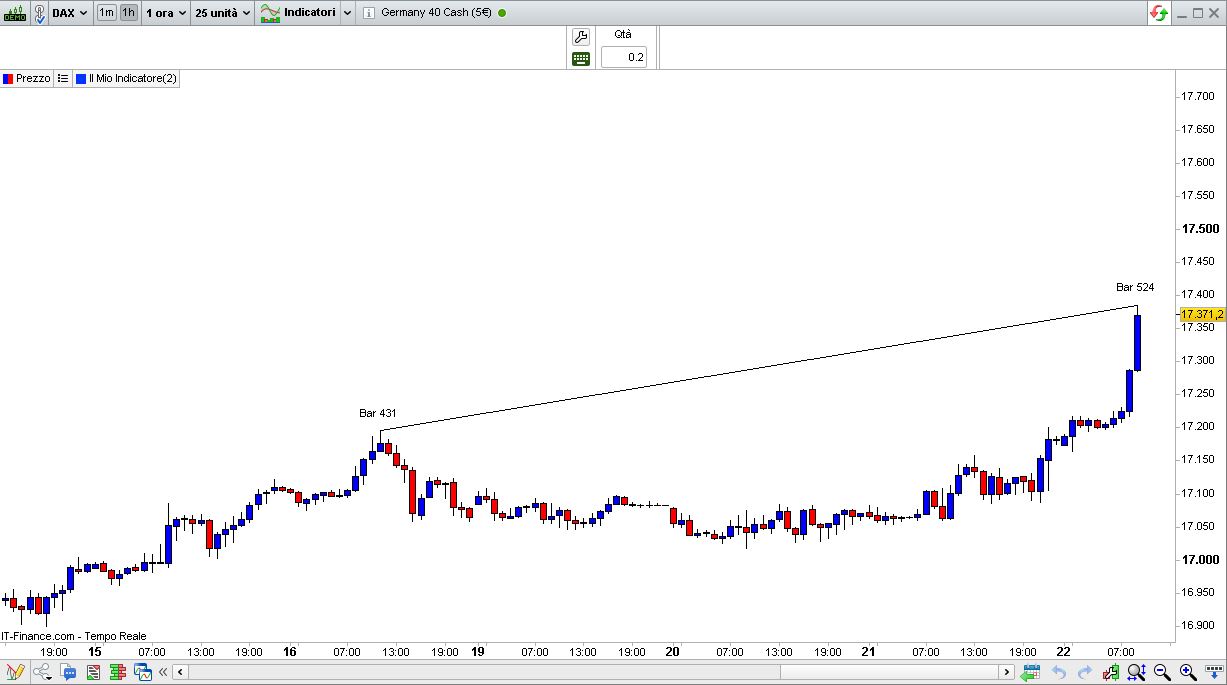Click the Germany 40 Cash (5€) label
Screen dimensions: 1227x685
(436, 13)
